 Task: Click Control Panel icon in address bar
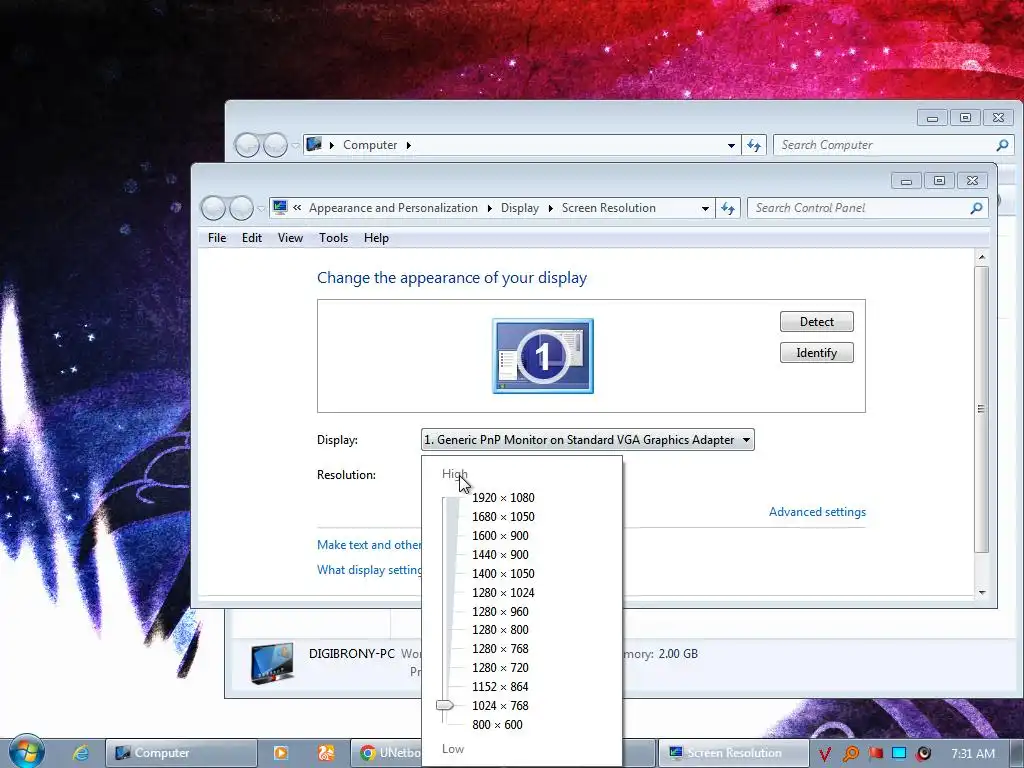tap(280, 208)
